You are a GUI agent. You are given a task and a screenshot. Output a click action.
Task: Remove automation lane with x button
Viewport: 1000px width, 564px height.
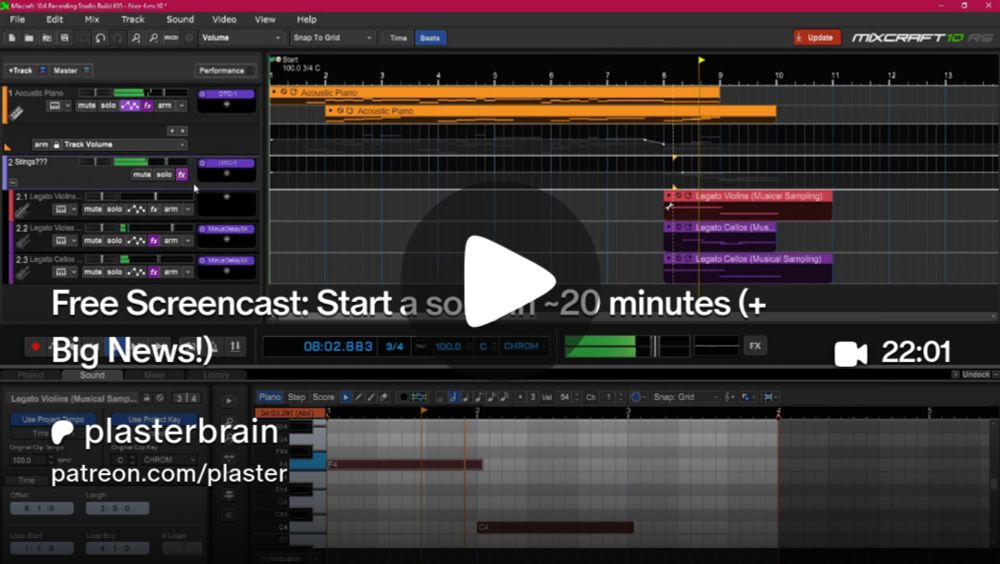[183, 131]
